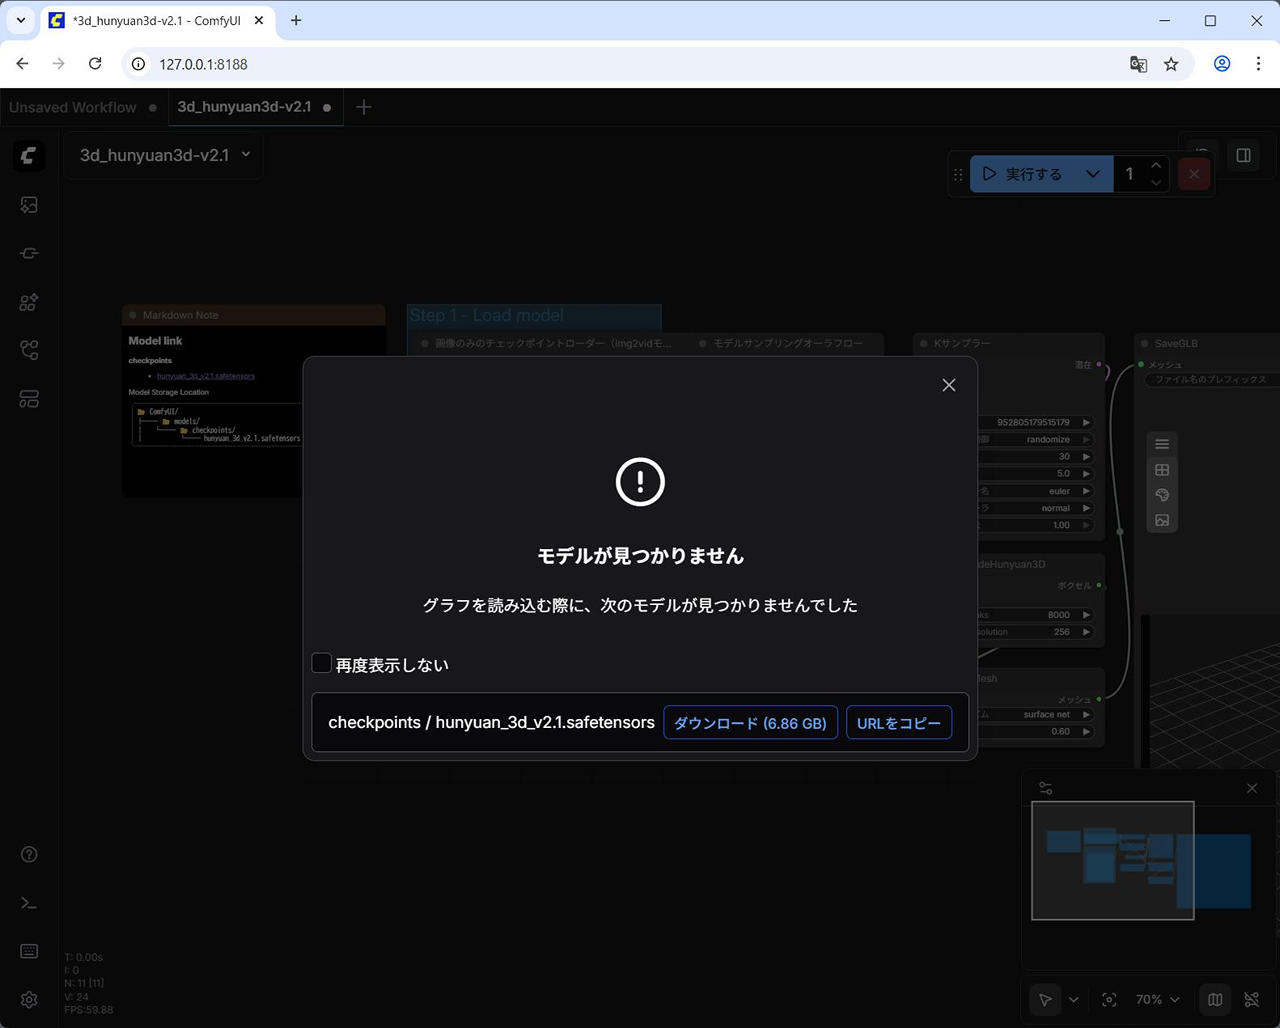Select the 3d_hunyuan3d-v2.1 workflow tab

[x=244, y=107]
